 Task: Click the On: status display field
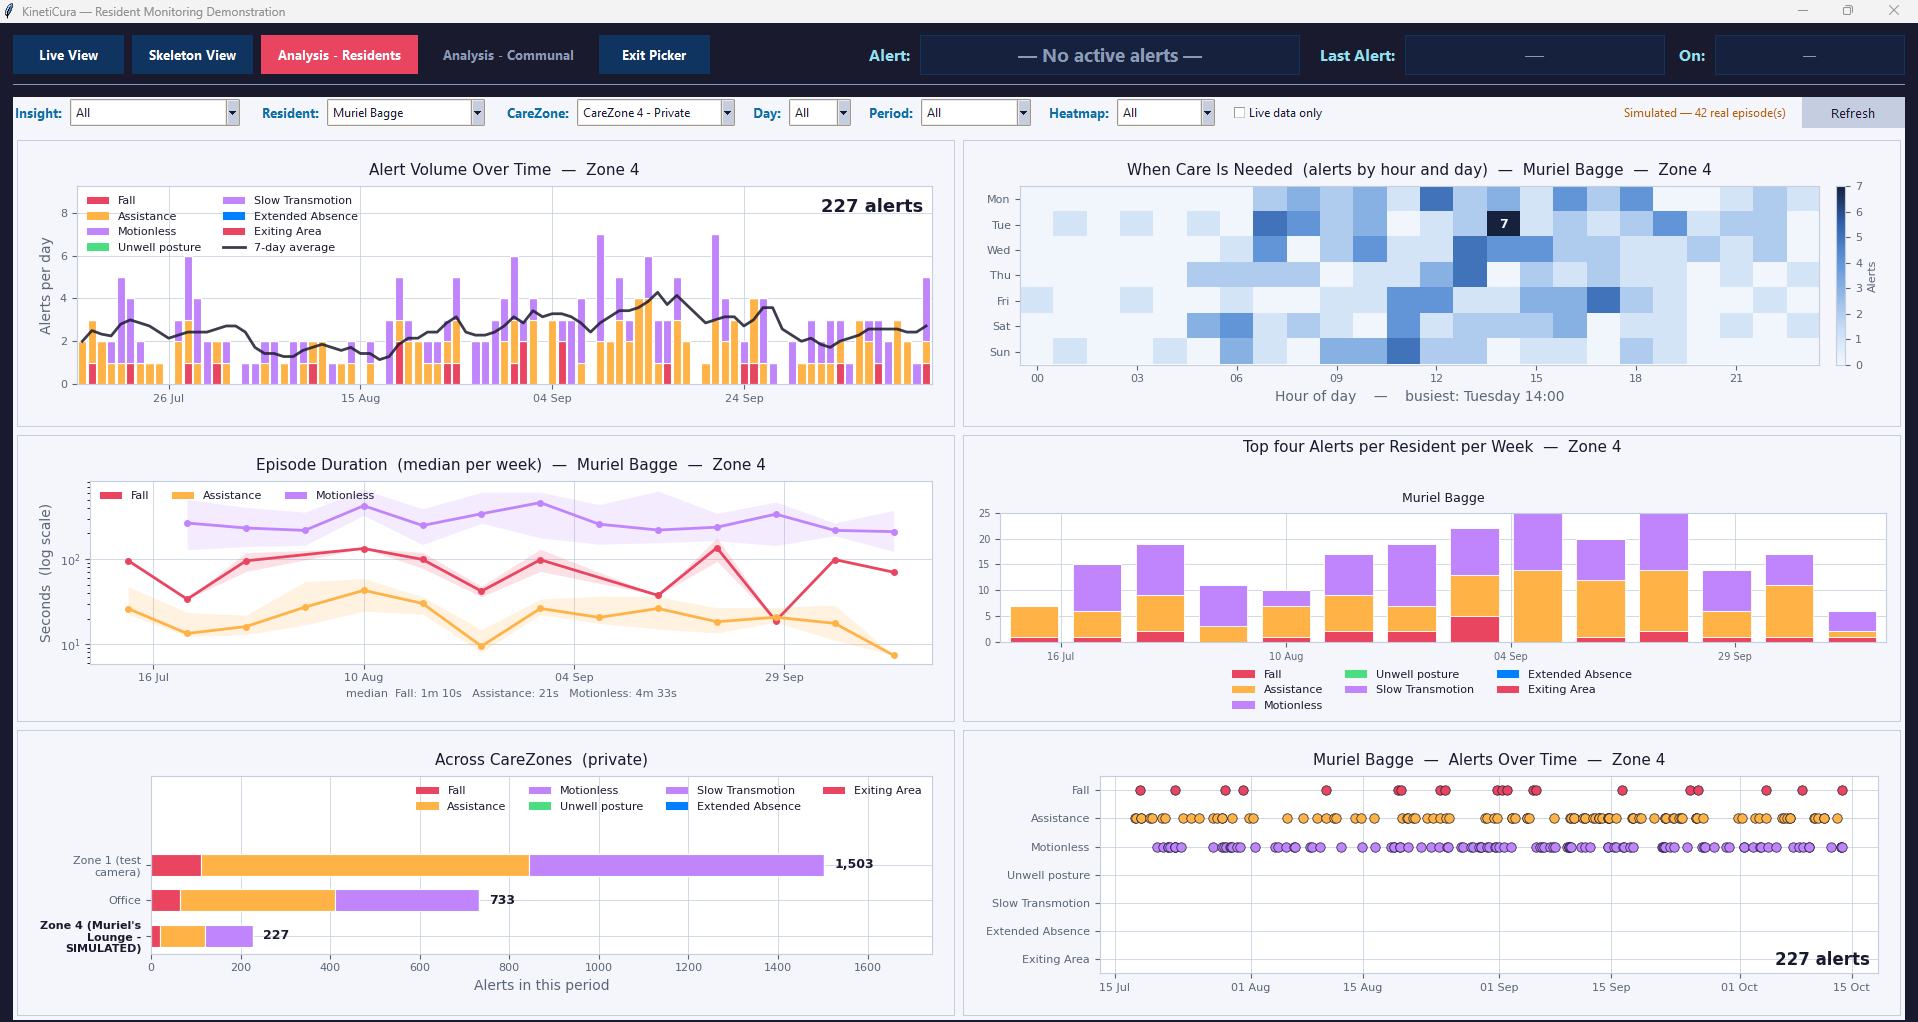point(1809,56)
